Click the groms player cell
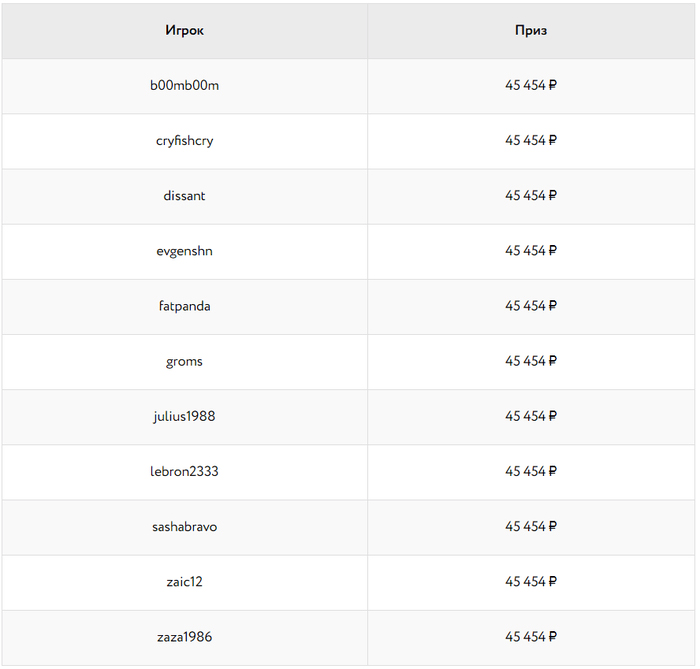 pos(184,362)
